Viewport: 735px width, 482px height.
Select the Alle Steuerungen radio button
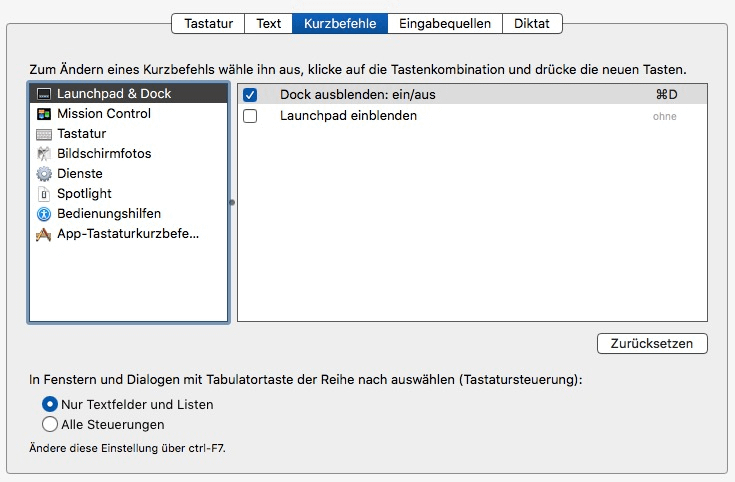coord(50,425)
